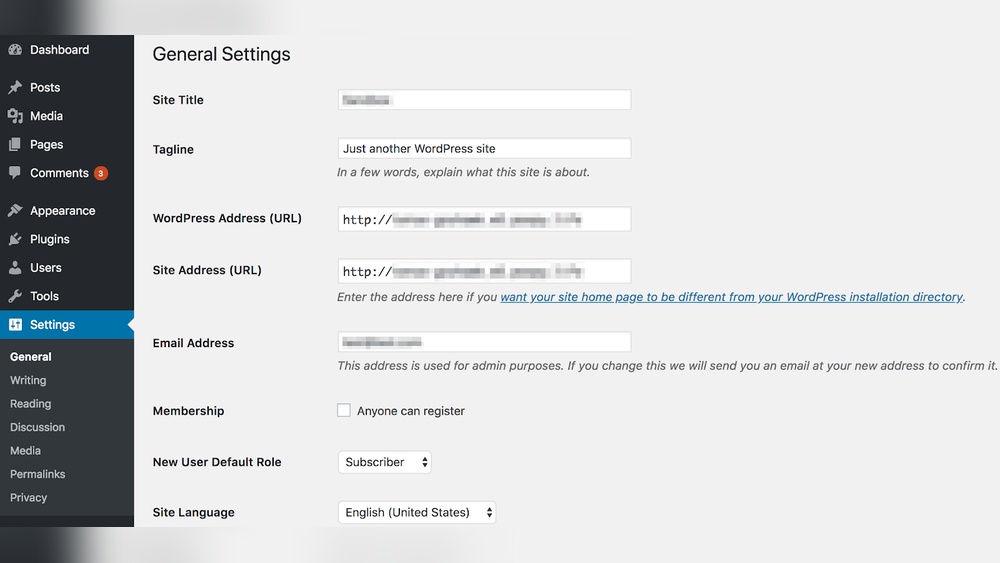Open the Permalinks settings submenu
The width and height of the screenshot is (1000, 563).
click(x=38, y=474)
